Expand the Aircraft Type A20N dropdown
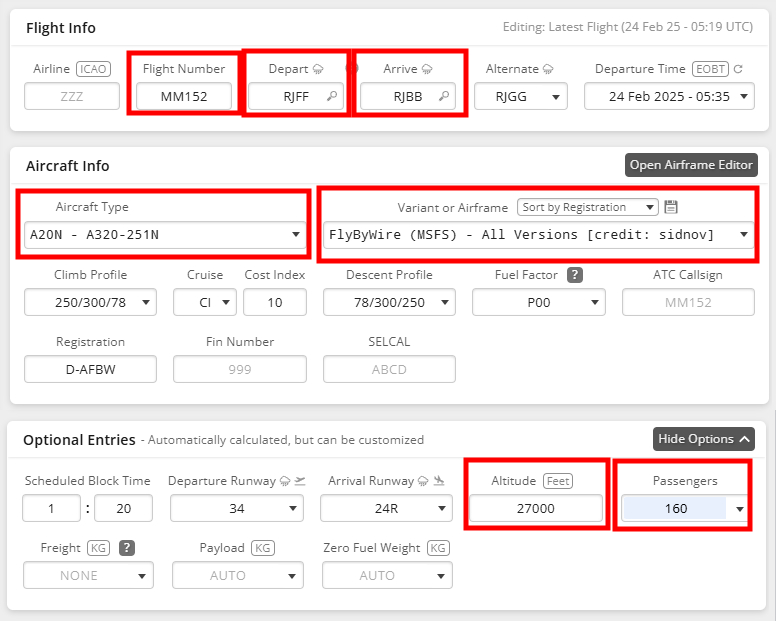This screenshot has width=776, height=621. (165, 235)
